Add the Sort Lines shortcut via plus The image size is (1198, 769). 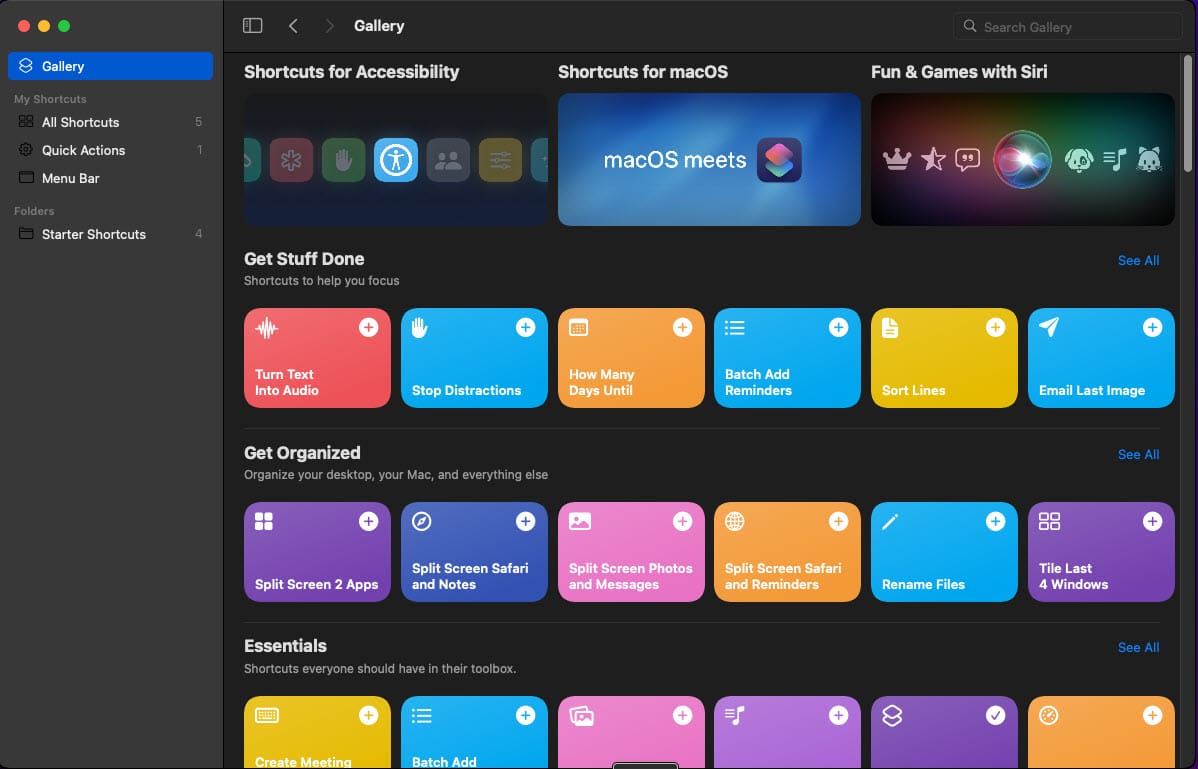pyautogui.click(x=996, y=328)
